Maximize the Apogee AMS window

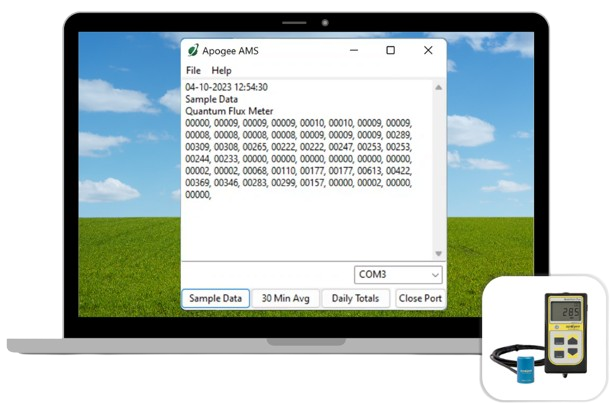390,50
